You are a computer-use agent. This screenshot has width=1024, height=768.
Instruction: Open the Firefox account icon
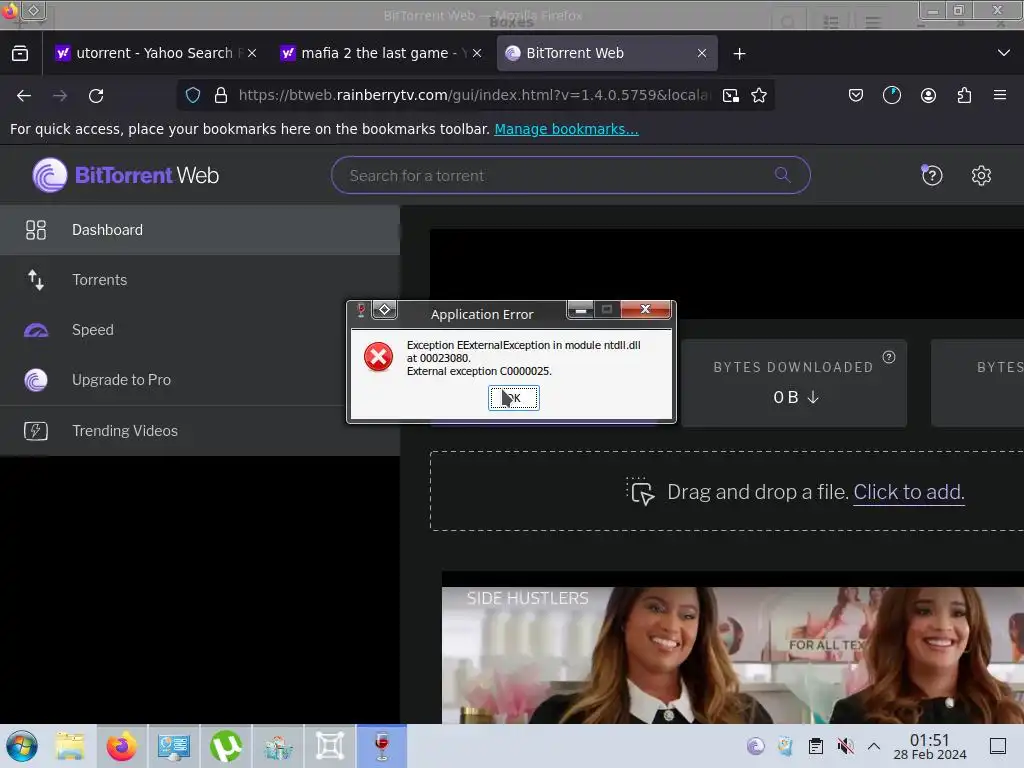tap(928, 95)
